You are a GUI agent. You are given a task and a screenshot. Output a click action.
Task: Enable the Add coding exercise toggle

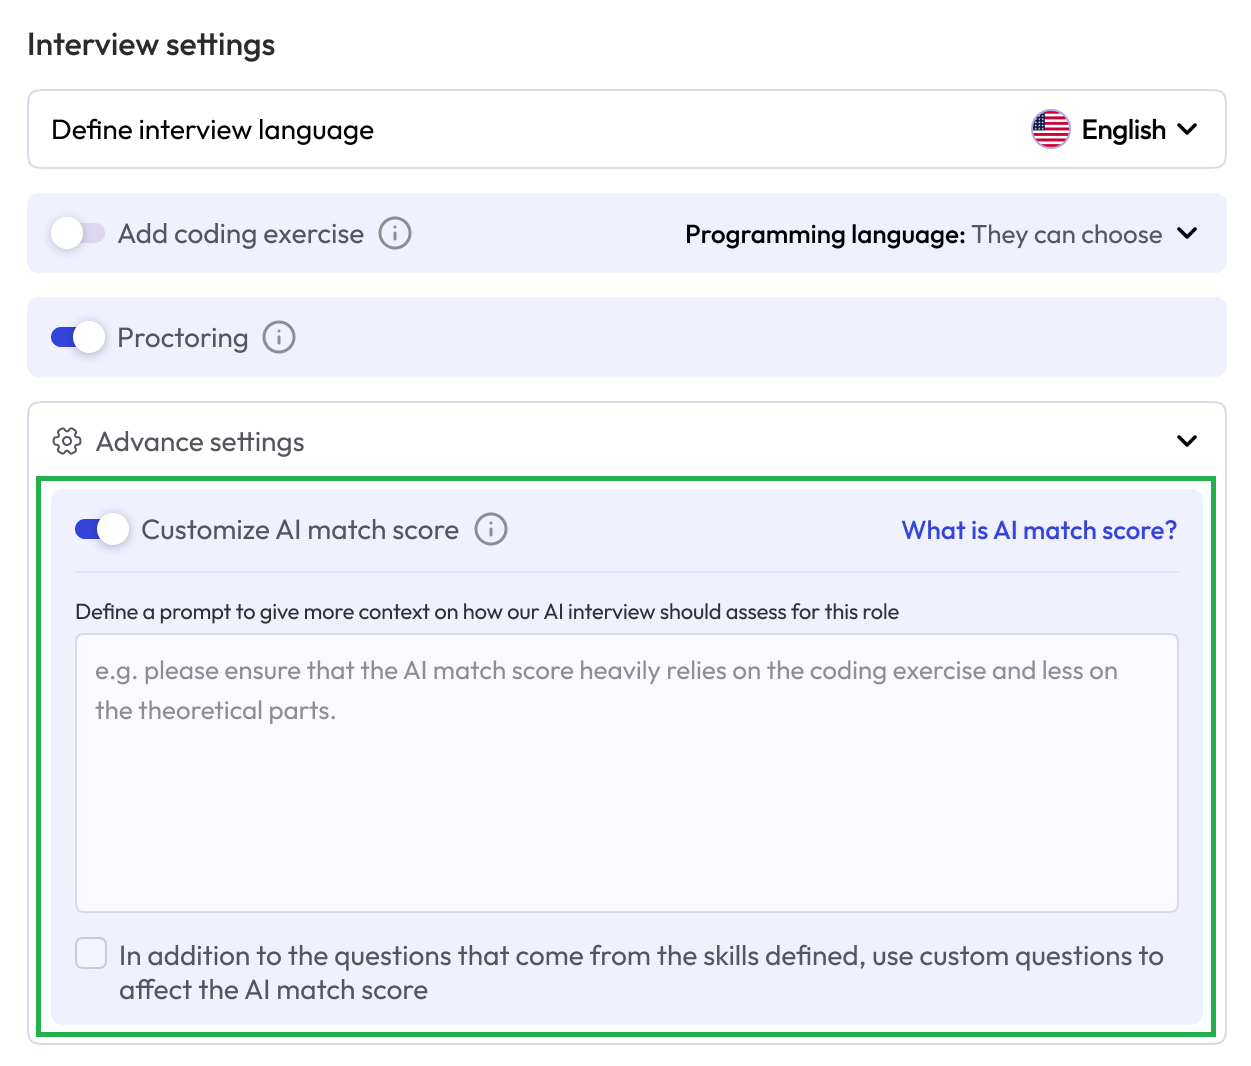tap(78, 234)
